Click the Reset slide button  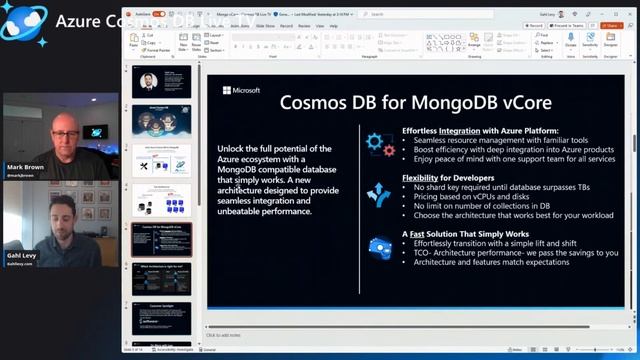[x=212, y=42]
